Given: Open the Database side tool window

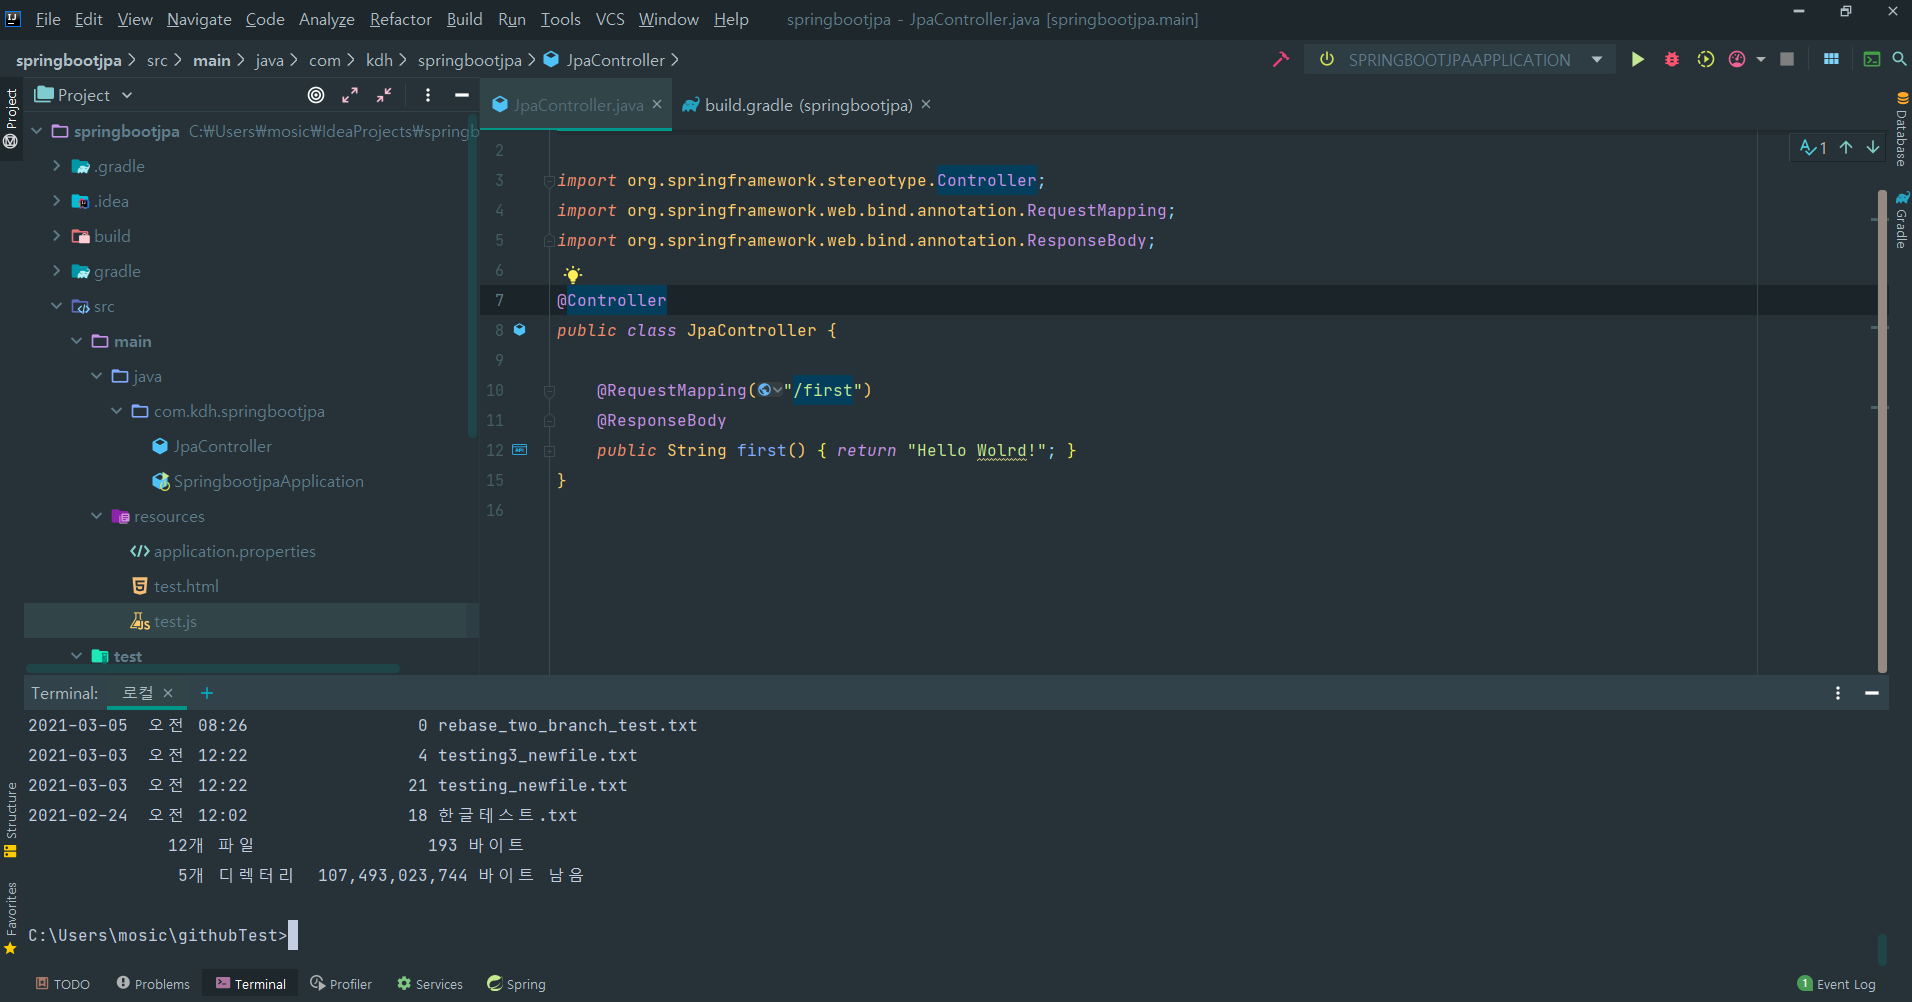Looking at the screenshot, I should click(1901, 129).
